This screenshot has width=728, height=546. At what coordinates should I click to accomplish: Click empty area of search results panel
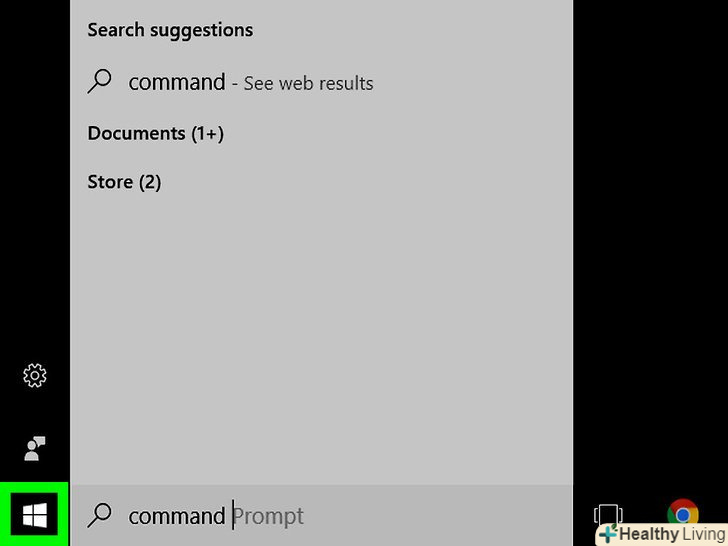tap(320, 330)
